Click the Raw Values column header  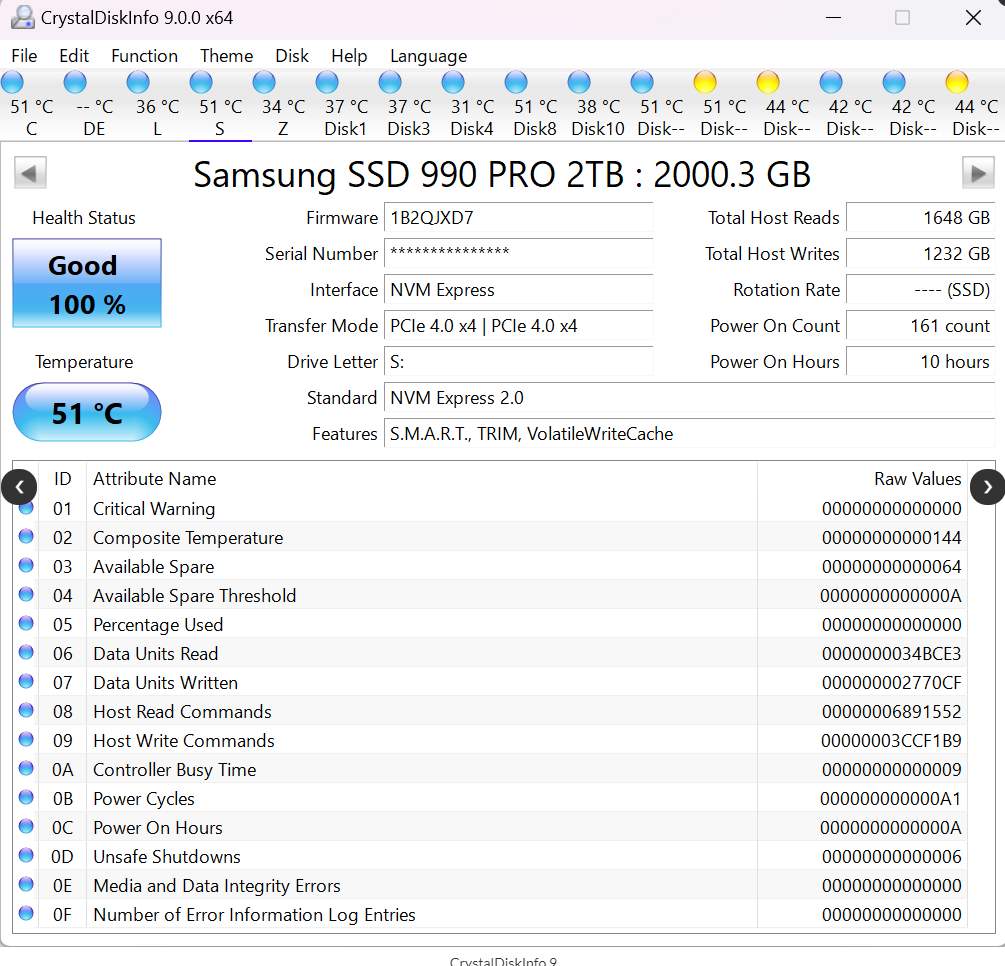click(x=862, y=479)
